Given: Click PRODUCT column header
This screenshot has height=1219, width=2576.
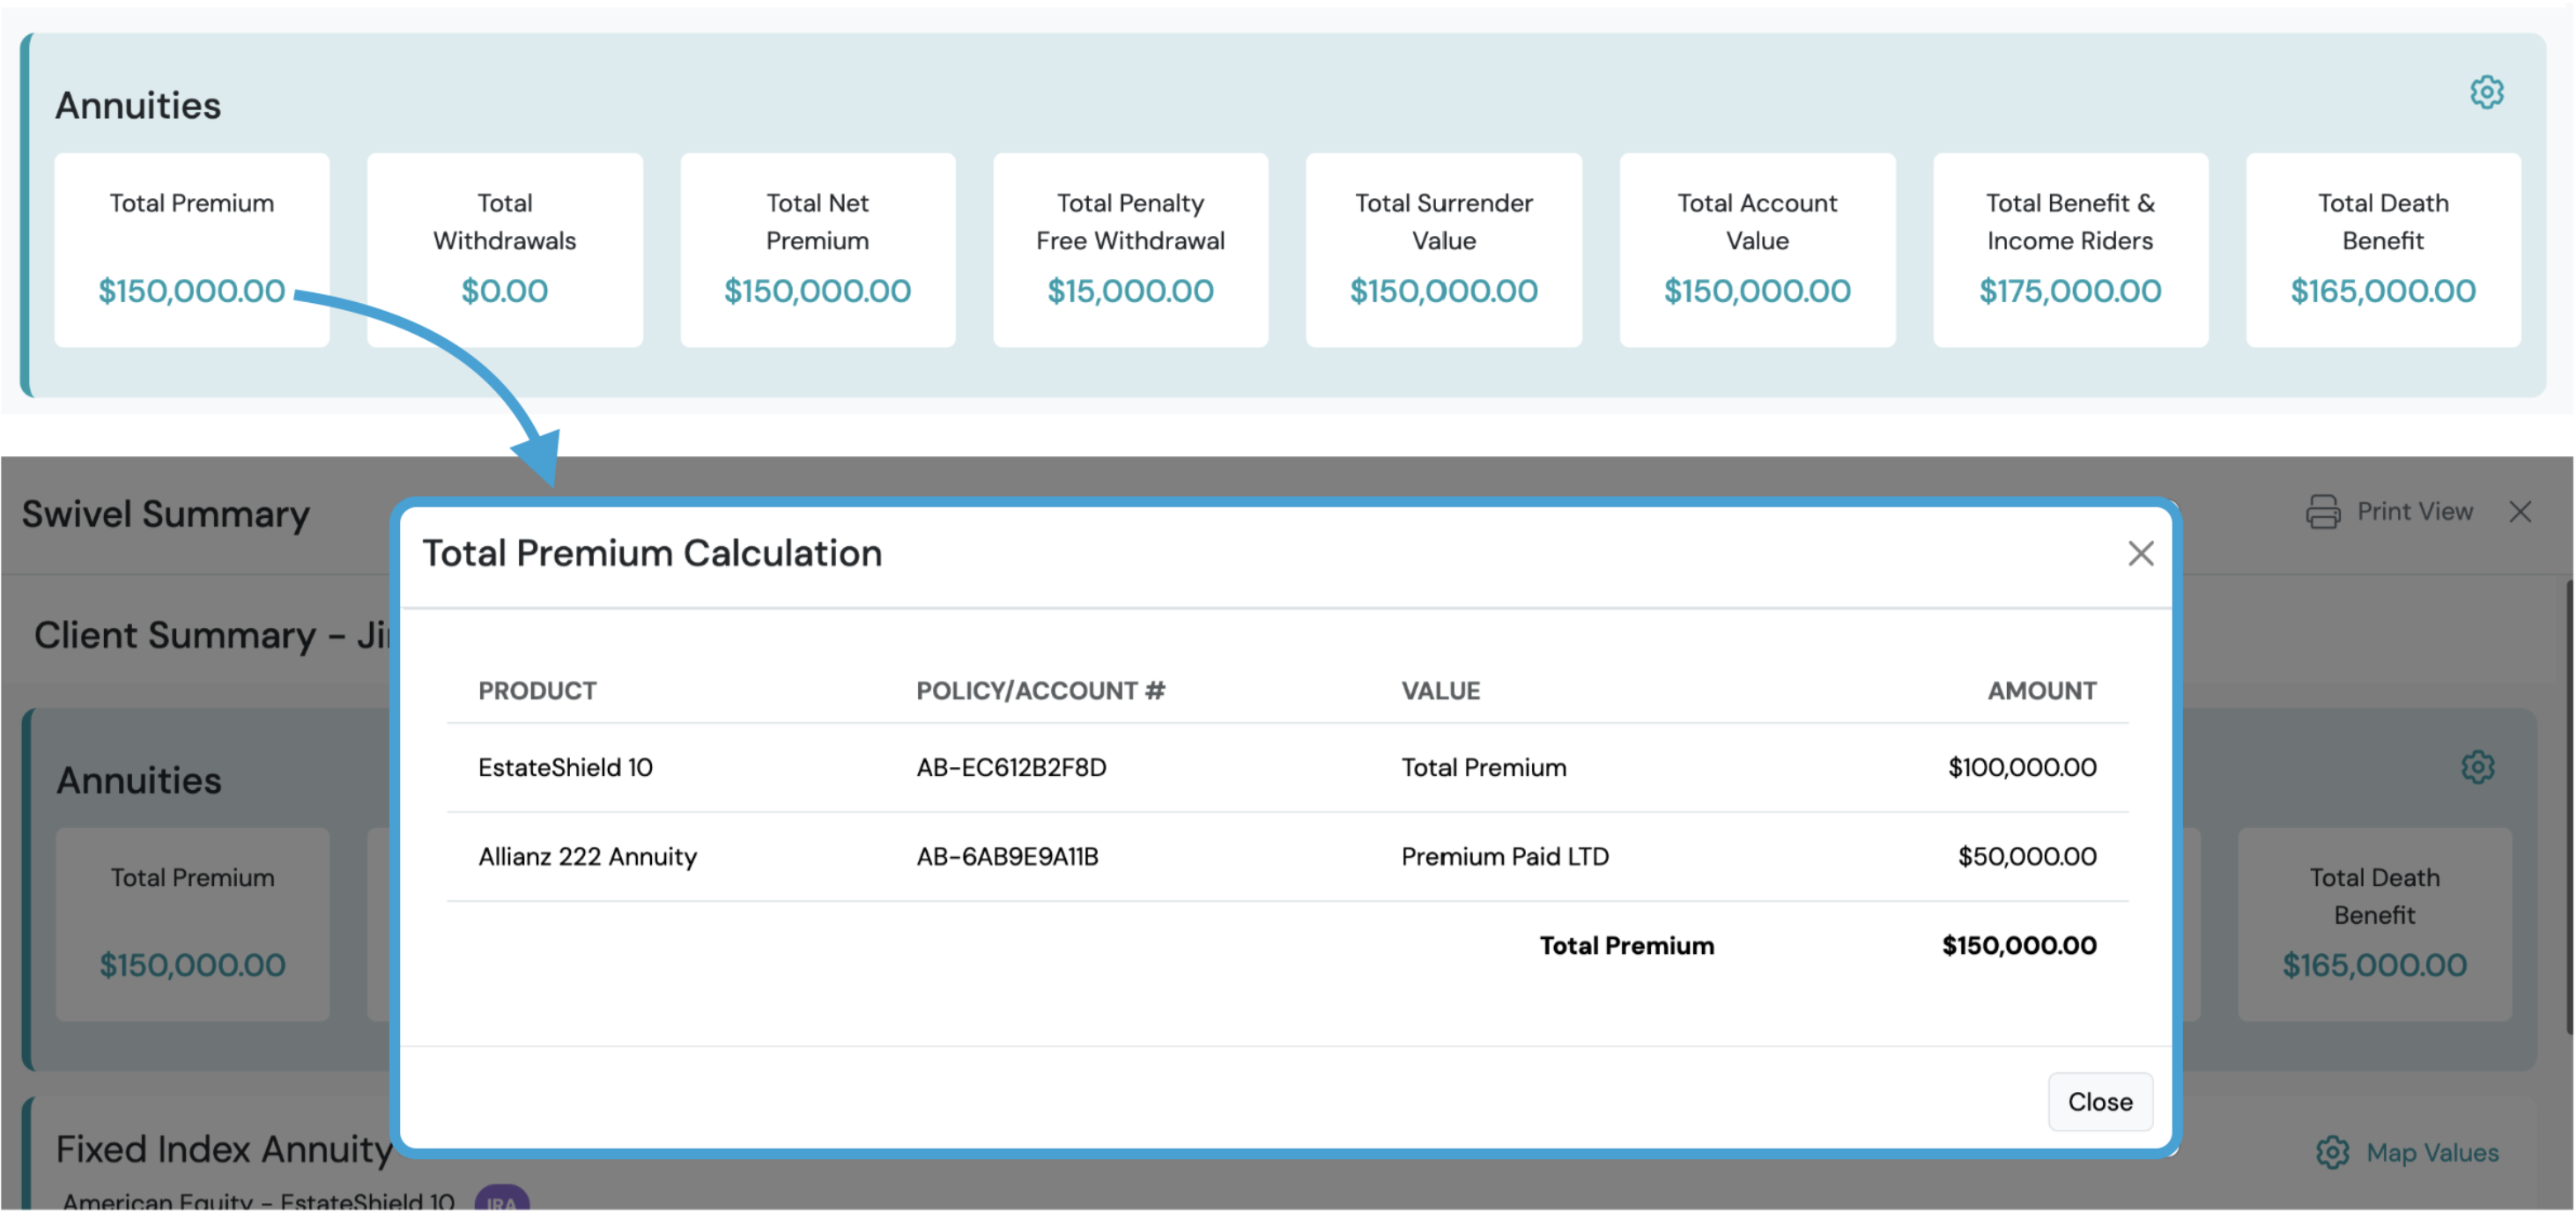Looking at the screenshot, I should (537, 690).
